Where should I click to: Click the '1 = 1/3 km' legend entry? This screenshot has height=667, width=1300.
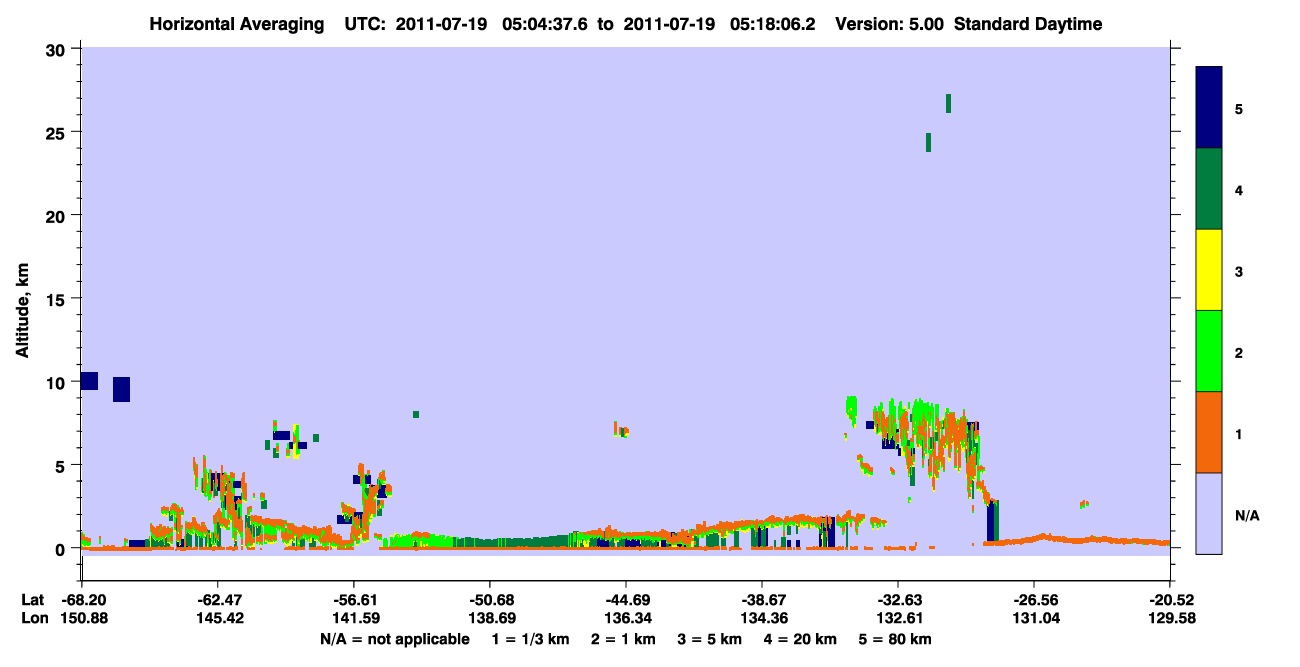coord(531,639)
